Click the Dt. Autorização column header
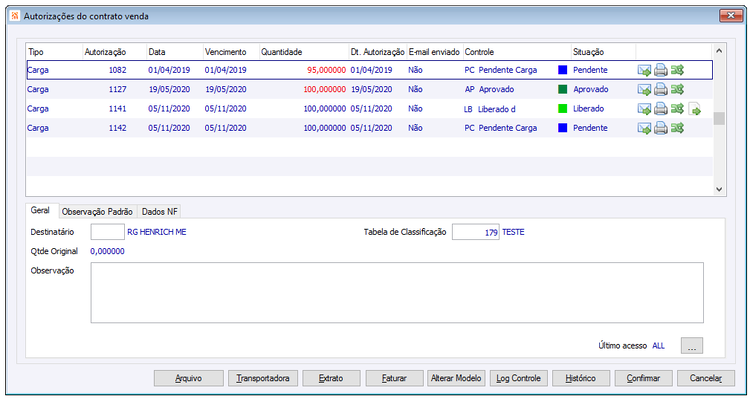The image size is (750, 399). pyautogui.click(x=377, y=52)
